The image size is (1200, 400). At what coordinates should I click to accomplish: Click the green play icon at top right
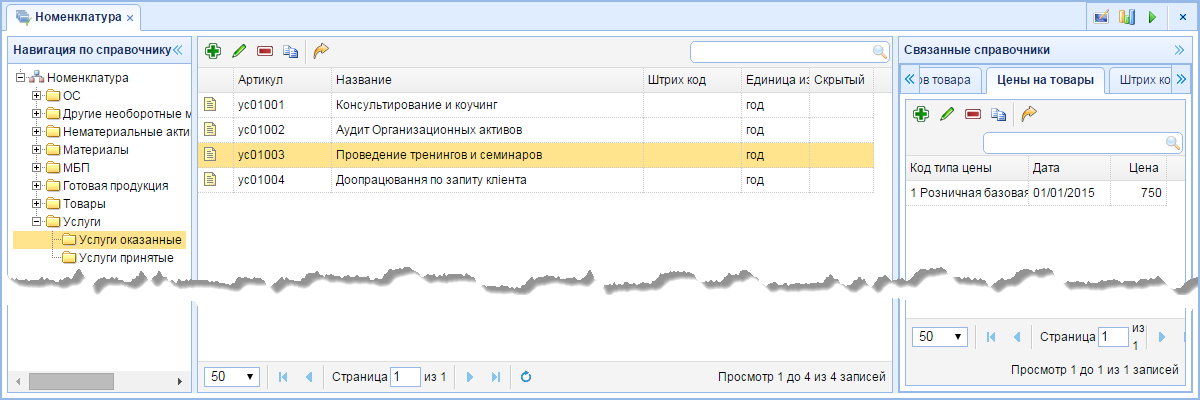pos(1152,17)
